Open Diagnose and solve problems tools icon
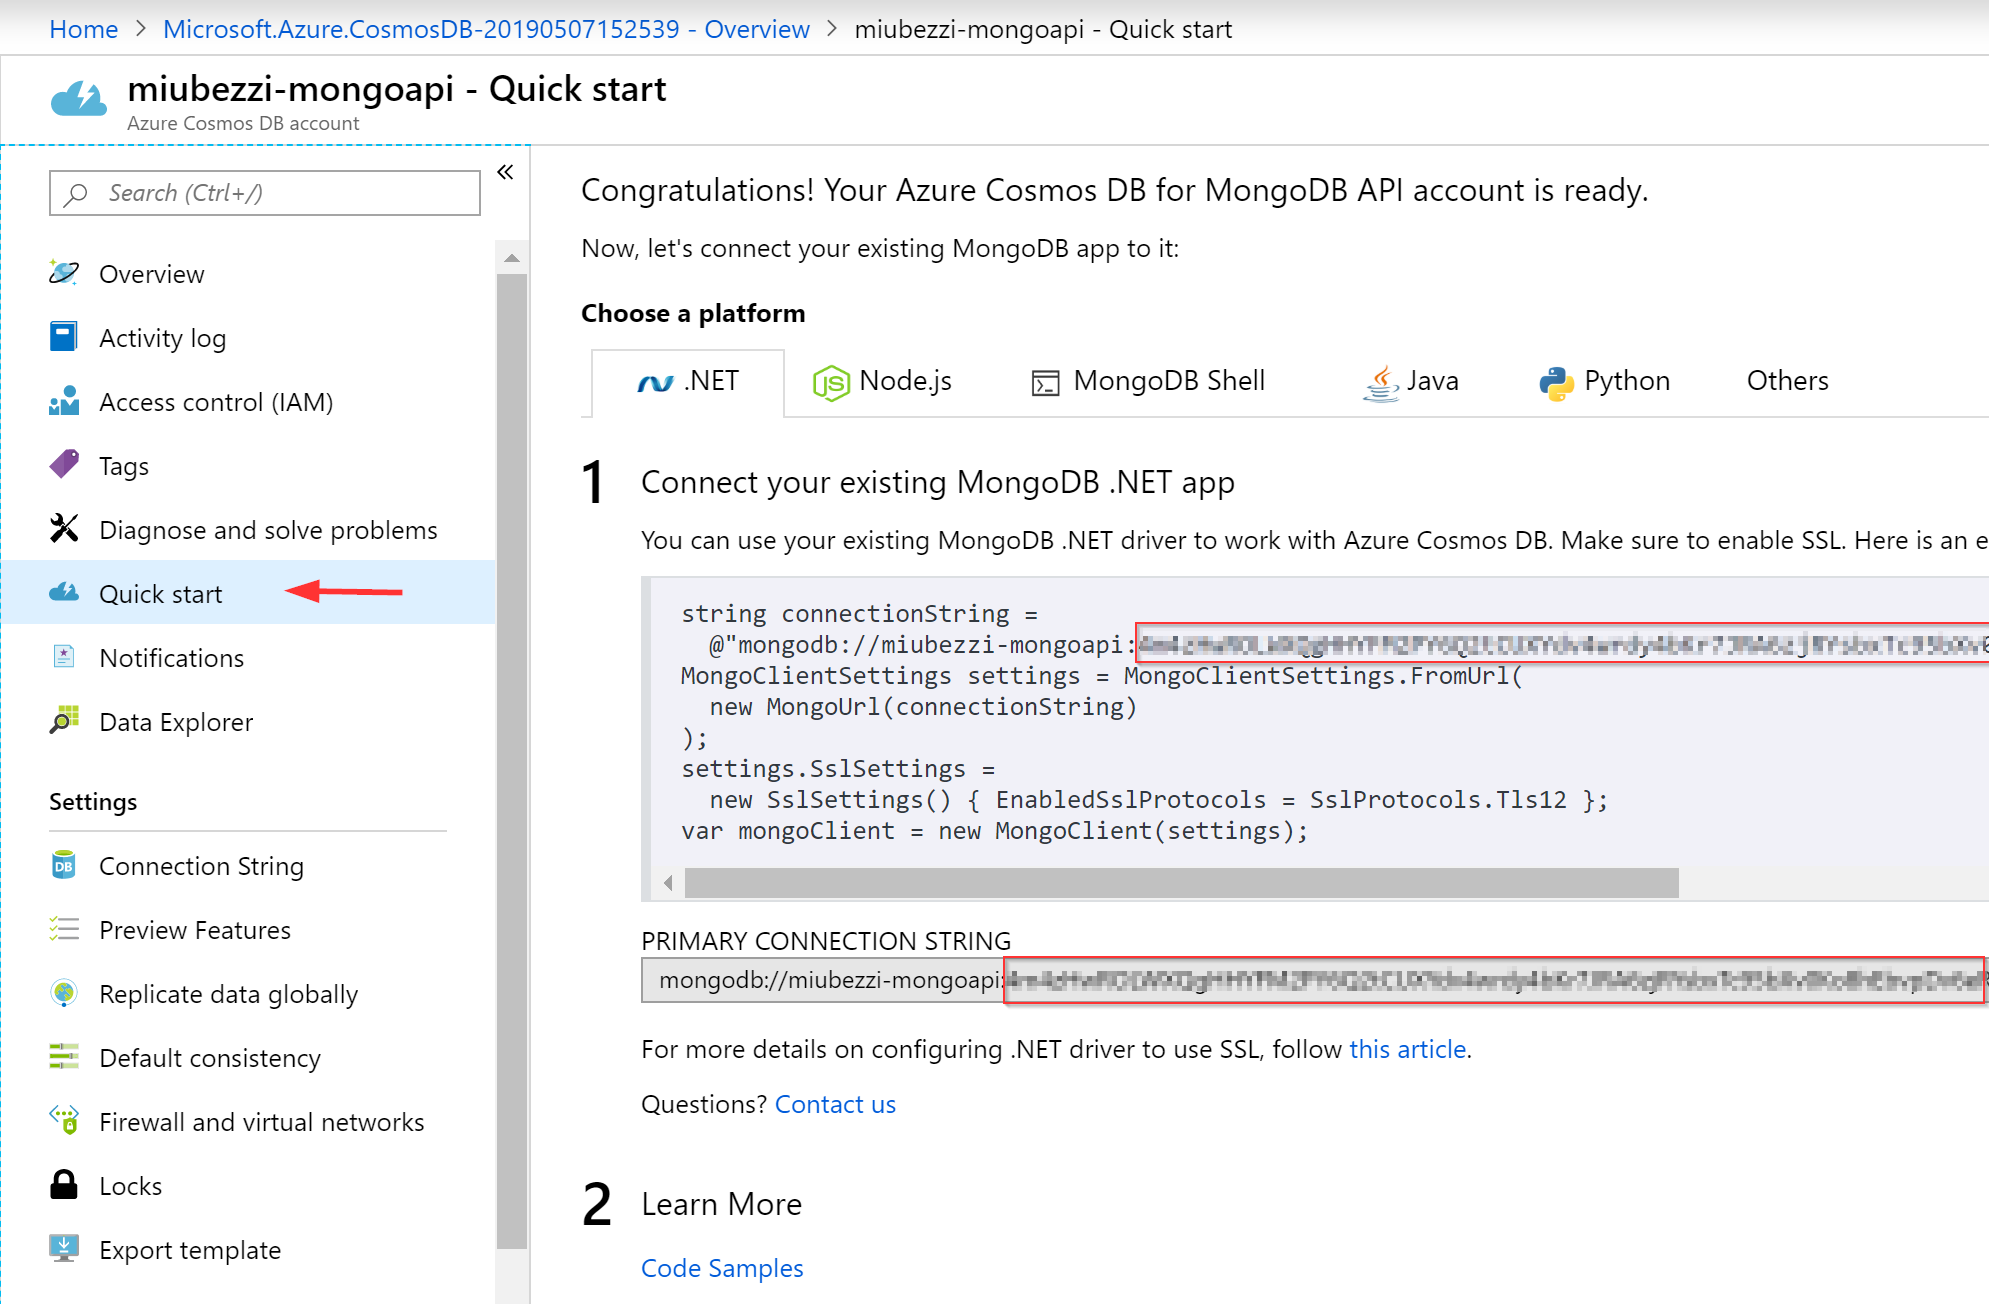The width and height of the screenshot is (1989, 1304). (x=64, y=529)
